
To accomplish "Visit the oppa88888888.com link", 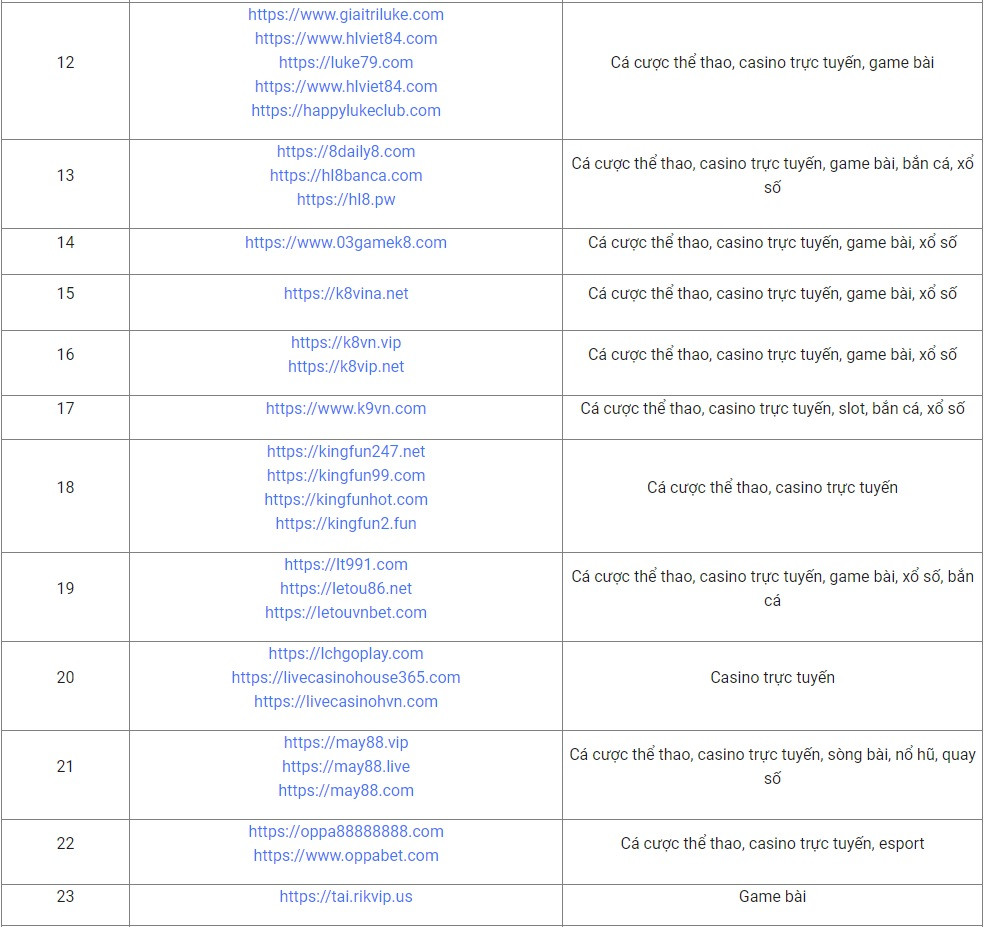I will coord(346,831).
